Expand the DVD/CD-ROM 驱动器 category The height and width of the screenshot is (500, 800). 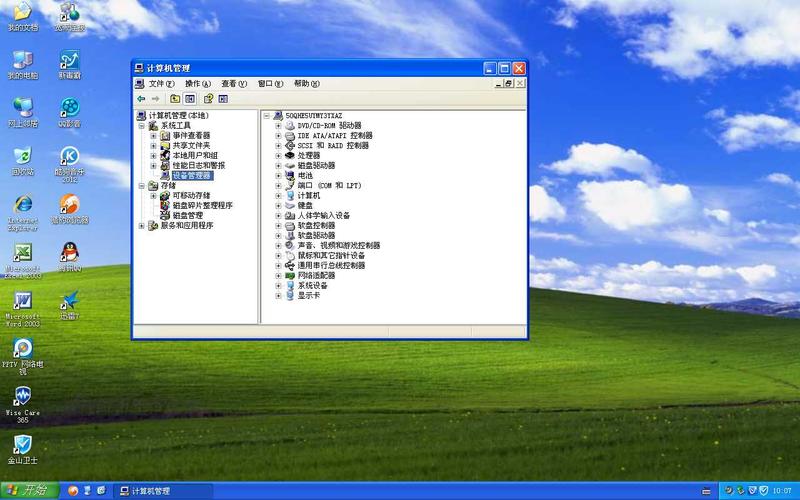click(x=278, y=126)
